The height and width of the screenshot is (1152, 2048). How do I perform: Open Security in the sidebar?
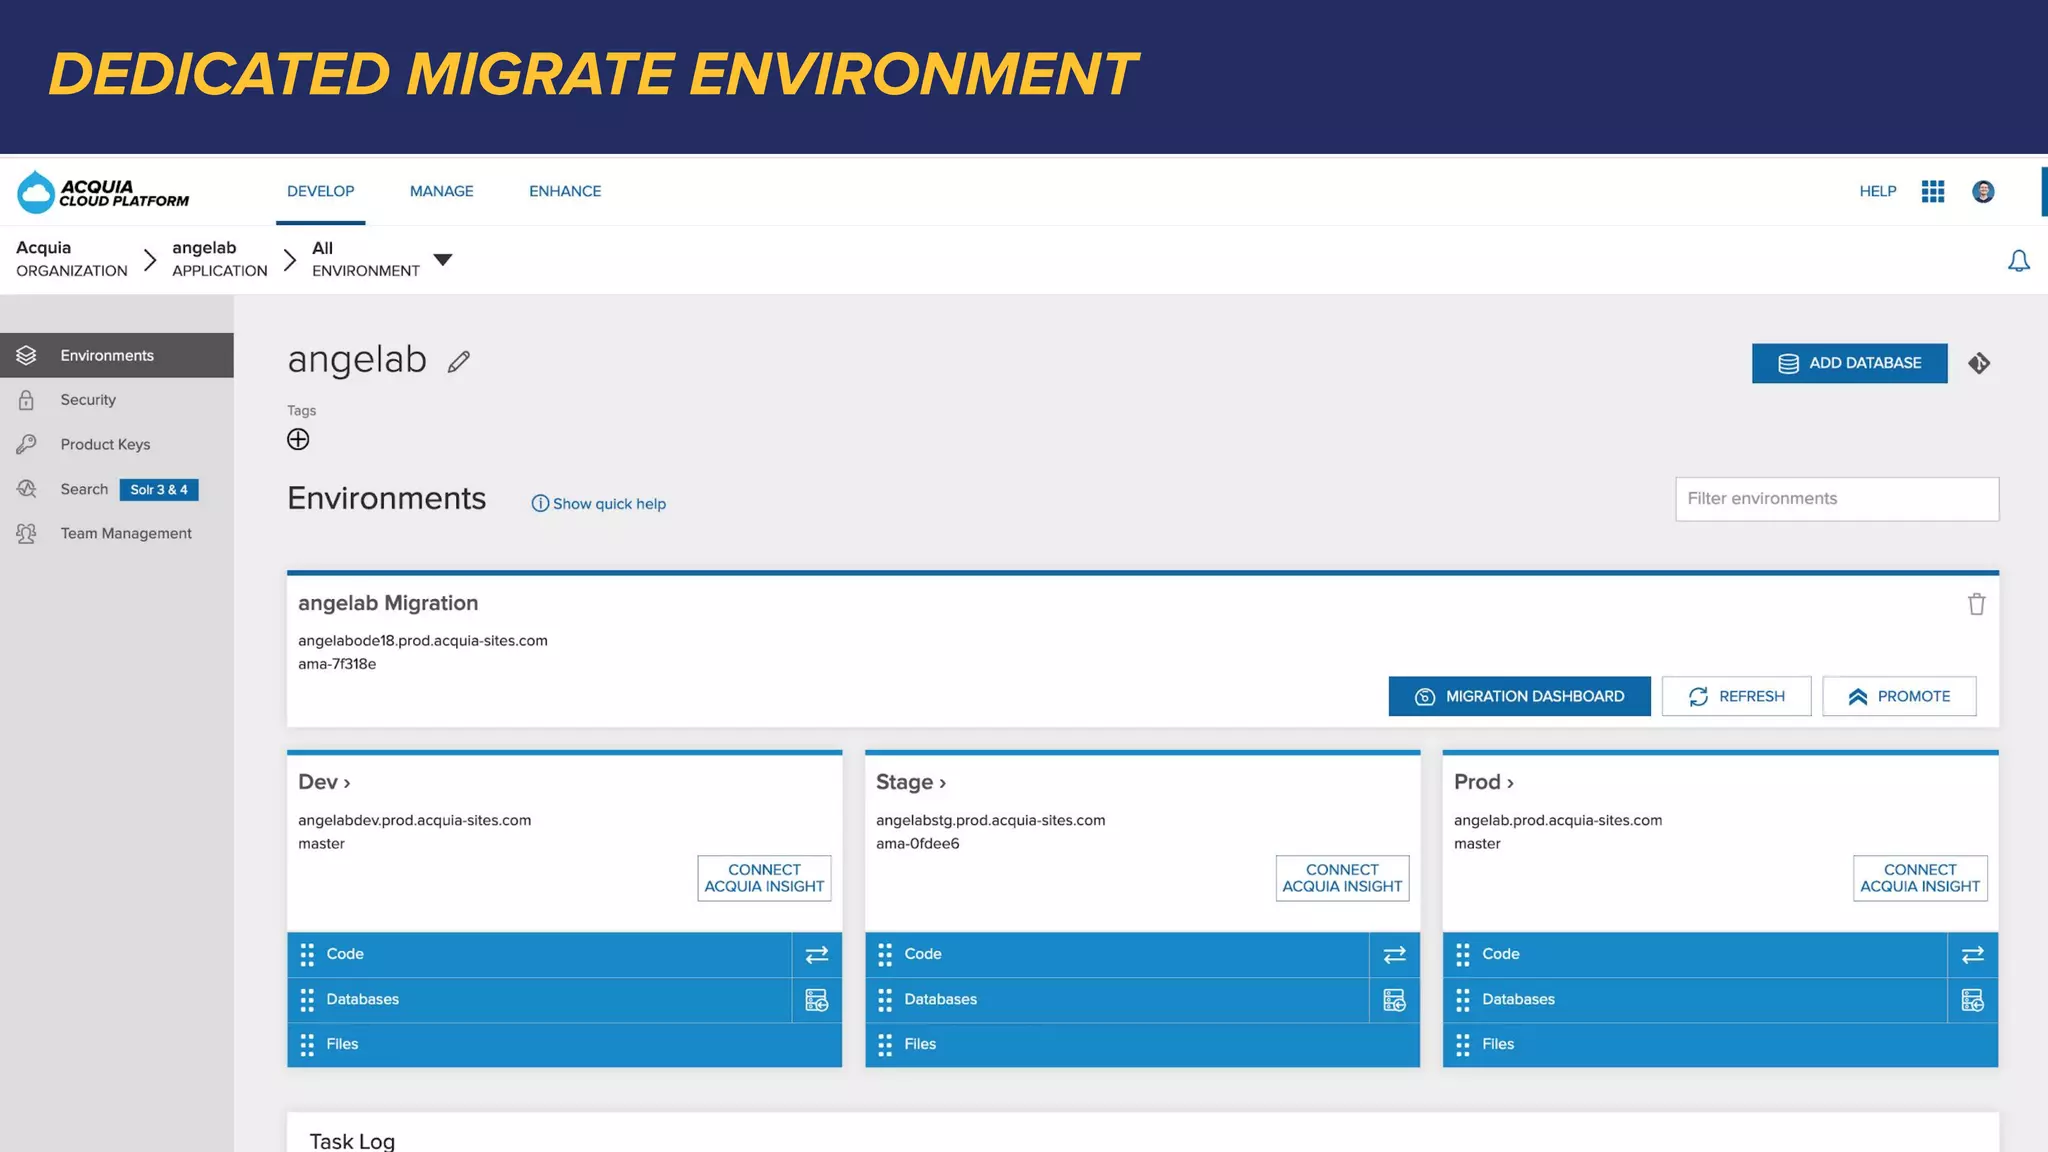coord(117,400)
